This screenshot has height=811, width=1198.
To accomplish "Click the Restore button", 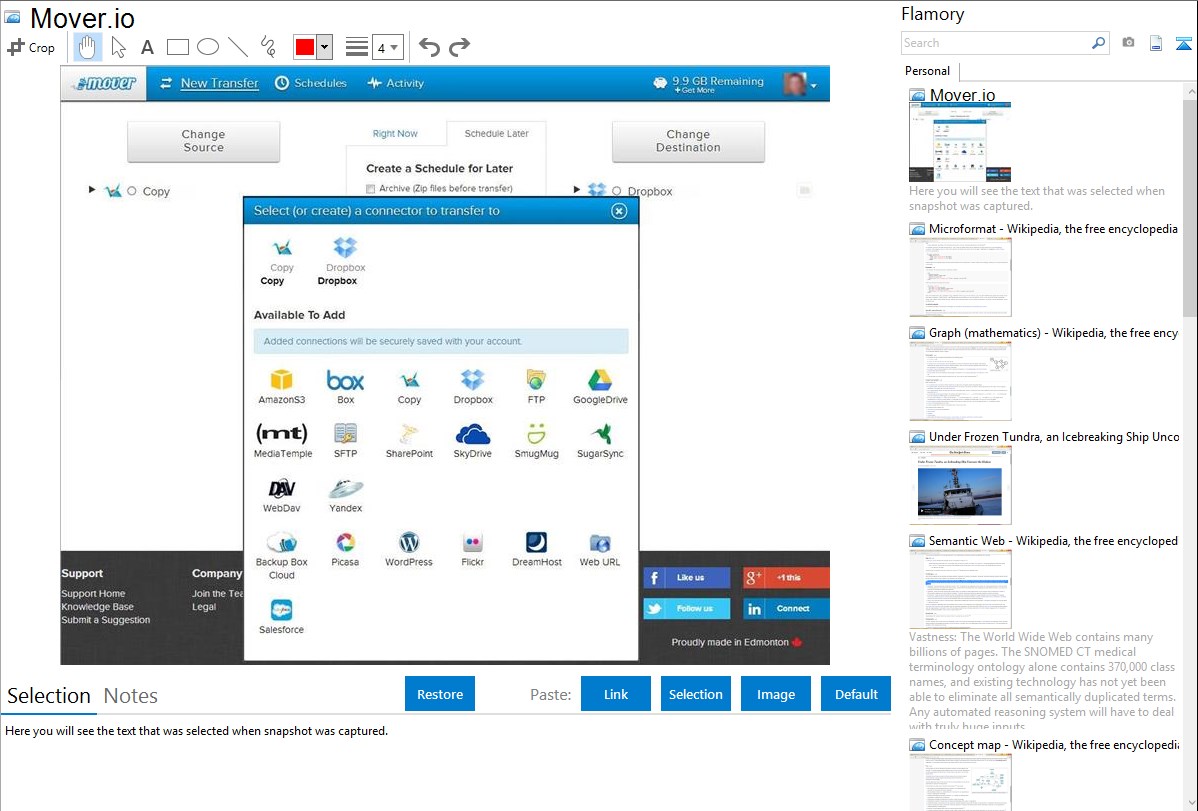I will [x=440, y=694].
